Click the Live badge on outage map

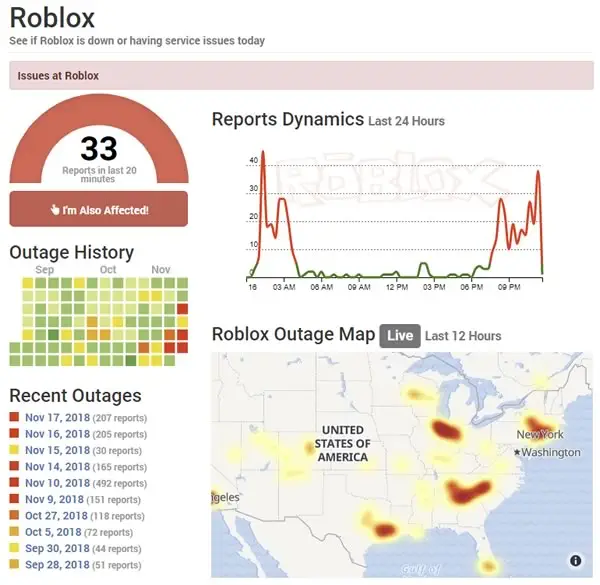tap(400, 336)
